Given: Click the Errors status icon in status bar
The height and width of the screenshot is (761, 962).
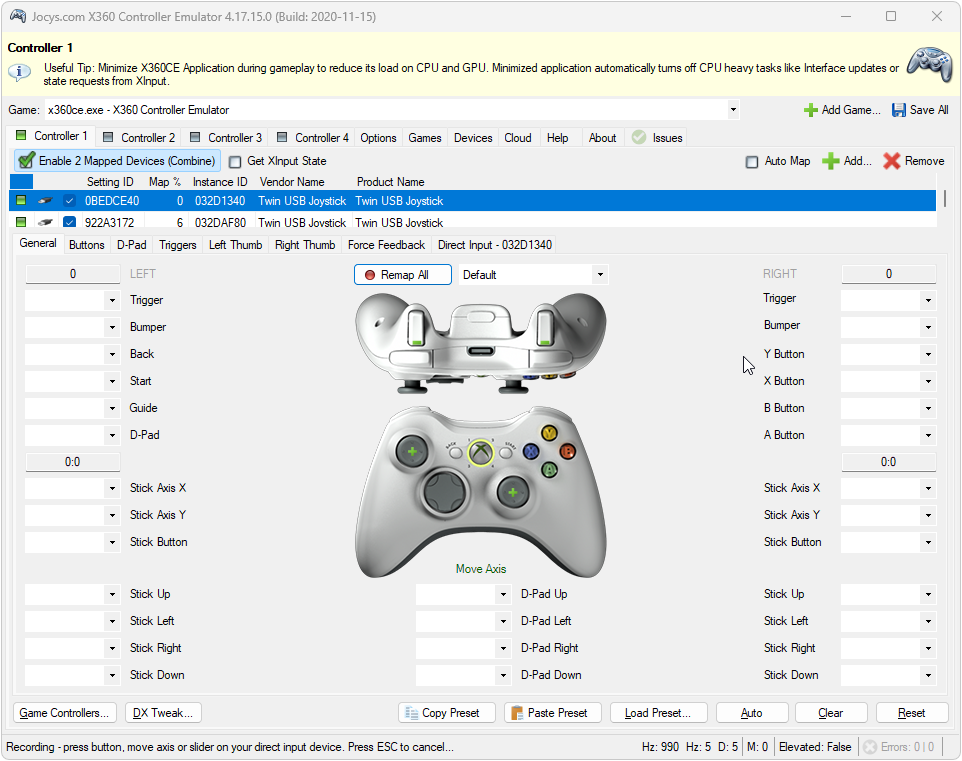Looking at the screenshot, I should pyautogui.click(x=870, y=747).
